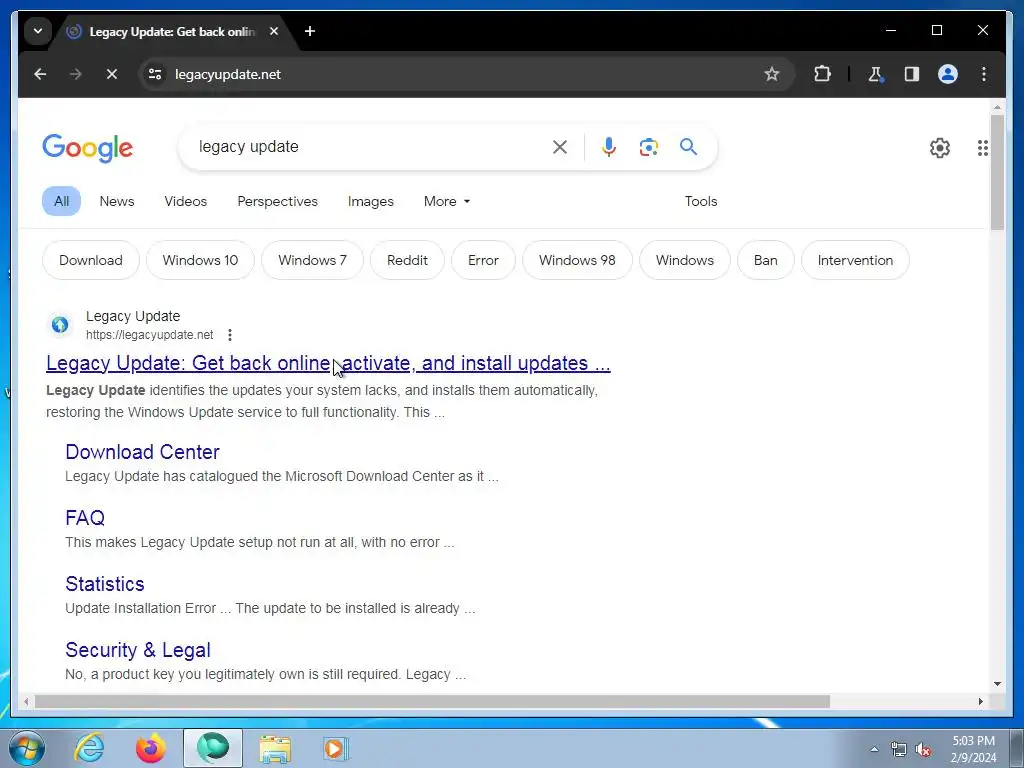Search by image with Lens
Screen dimensions: 1024x768
(x=648, y=147)
